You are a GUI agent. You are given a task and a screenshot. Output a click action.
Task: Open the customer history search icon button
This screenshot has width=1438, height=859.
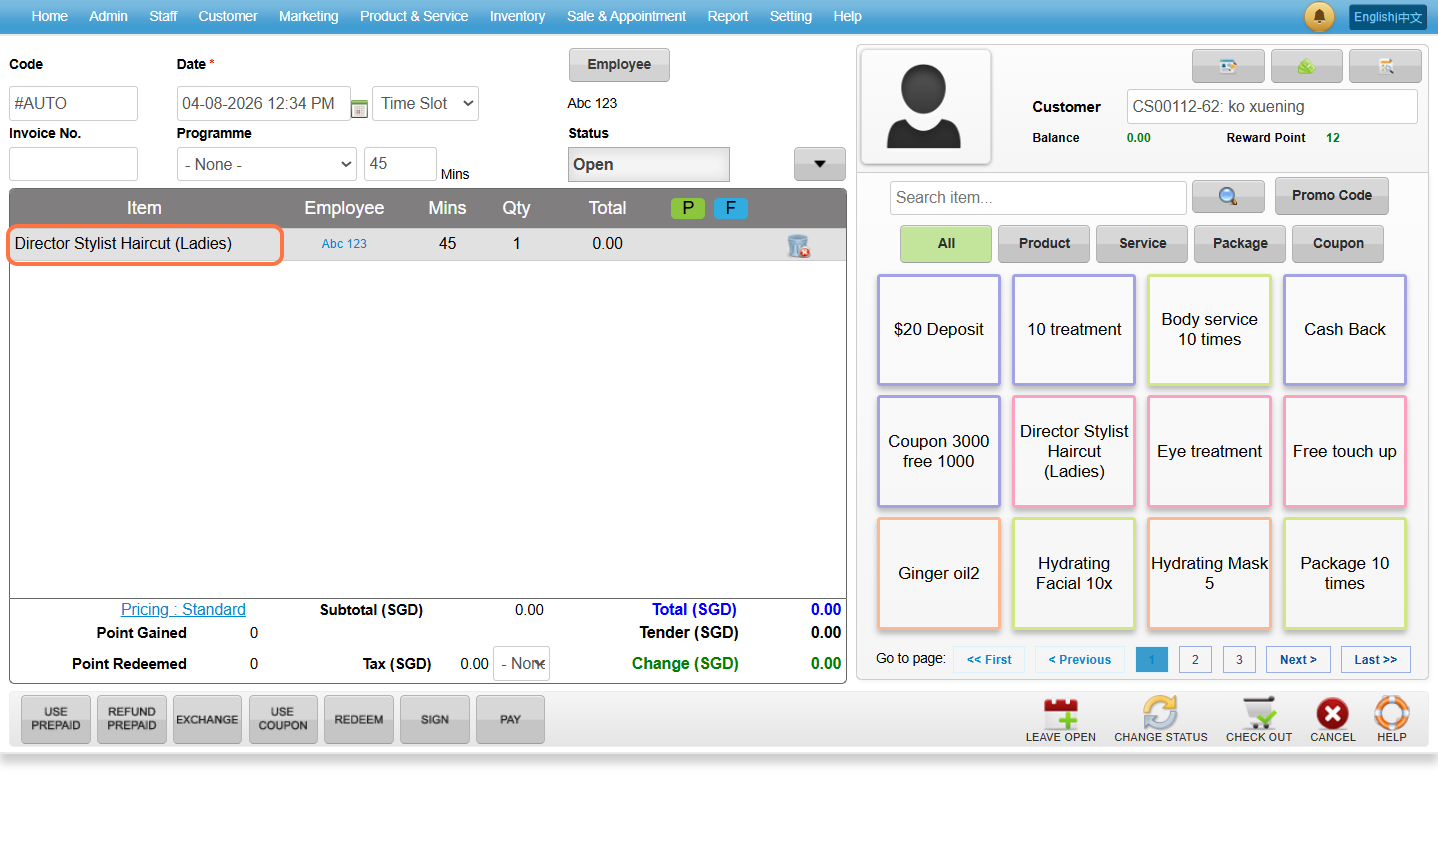pyautogui.click(x=1385, y=66)
